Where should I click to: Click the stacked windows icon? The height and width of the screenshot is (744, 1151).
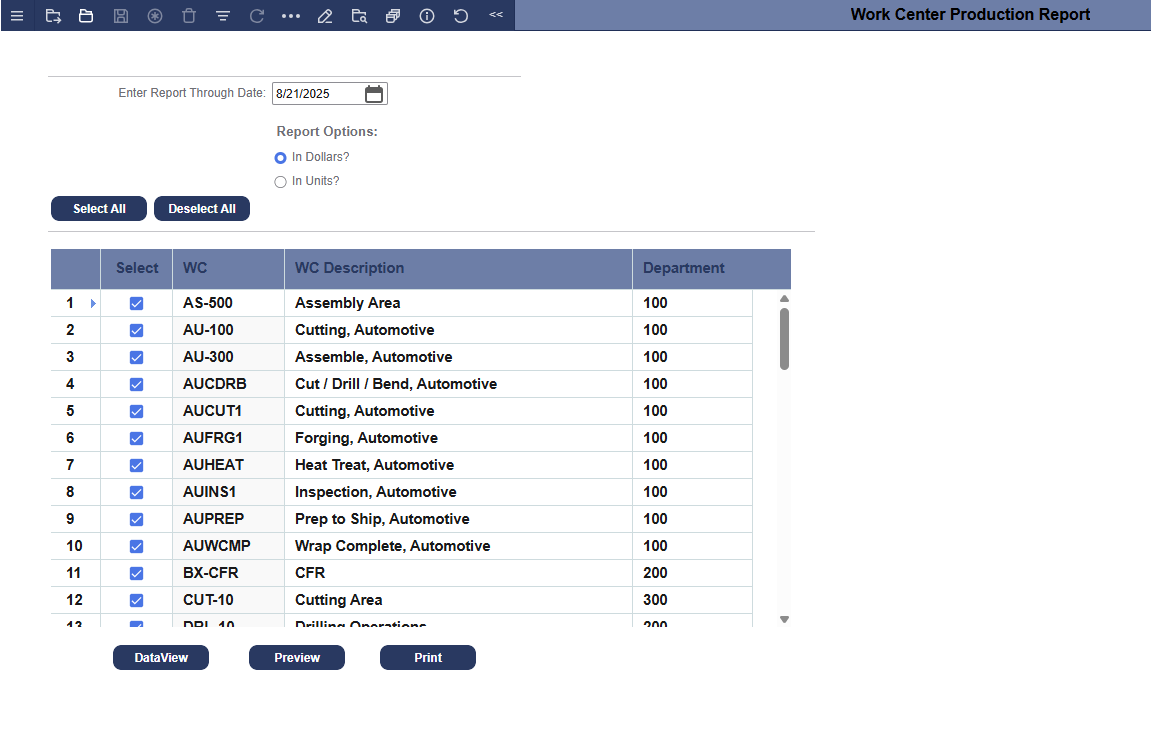393,16
